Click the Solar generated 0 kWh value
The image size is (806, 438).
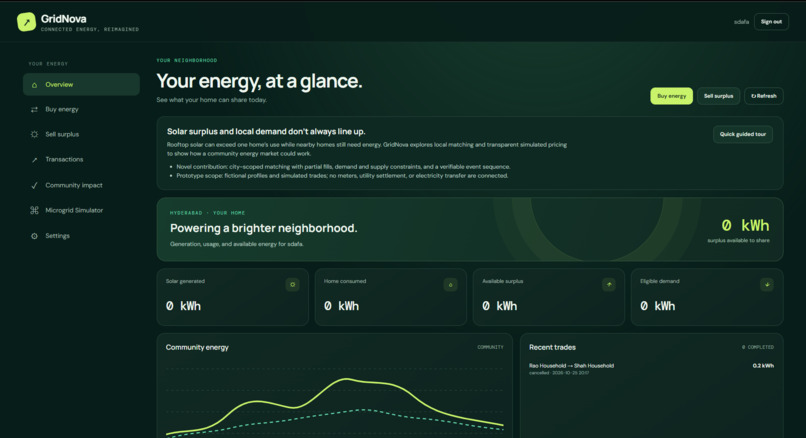pyautogui.click(x=183, y=306)
